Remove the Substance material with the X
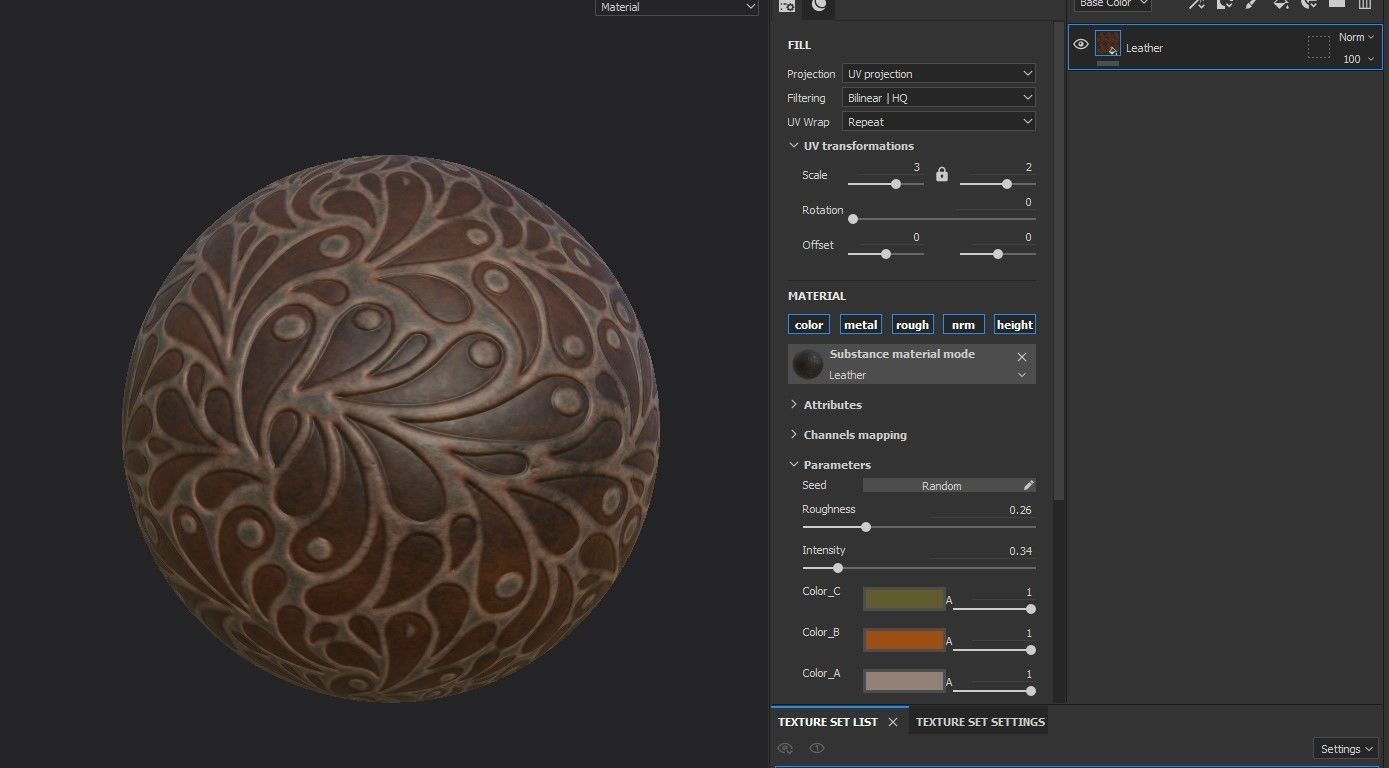Viewport: 1389px width, 768px height. pos(1022,357)
